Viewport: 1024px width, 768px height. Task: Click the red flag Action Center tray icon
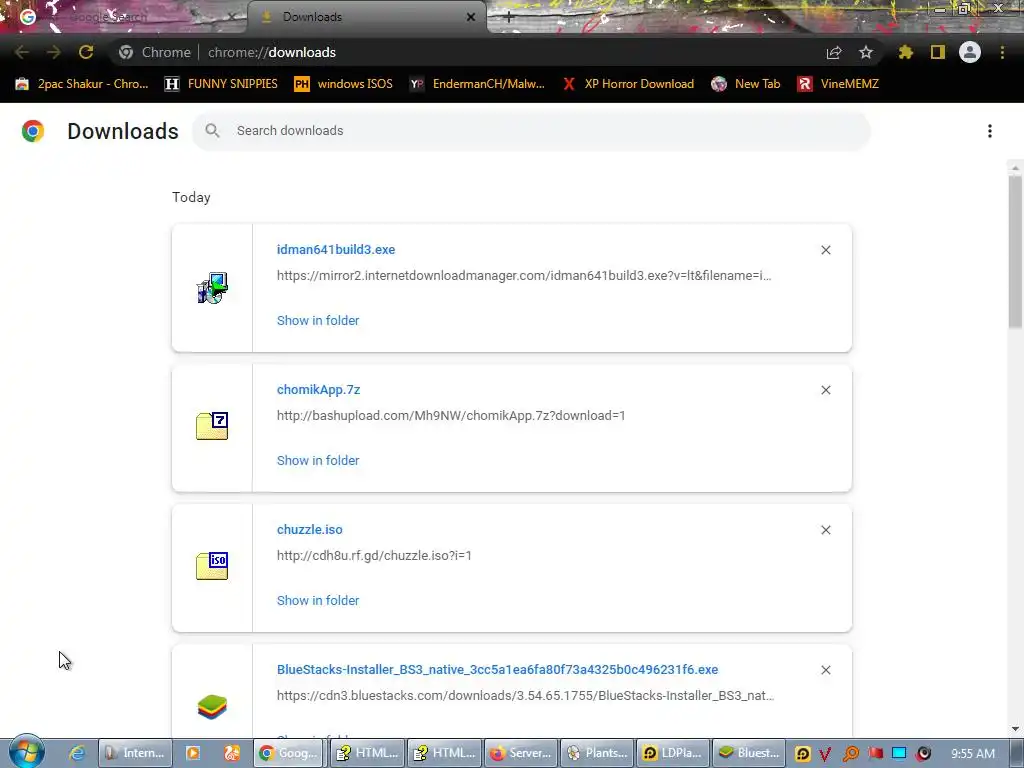876,754
